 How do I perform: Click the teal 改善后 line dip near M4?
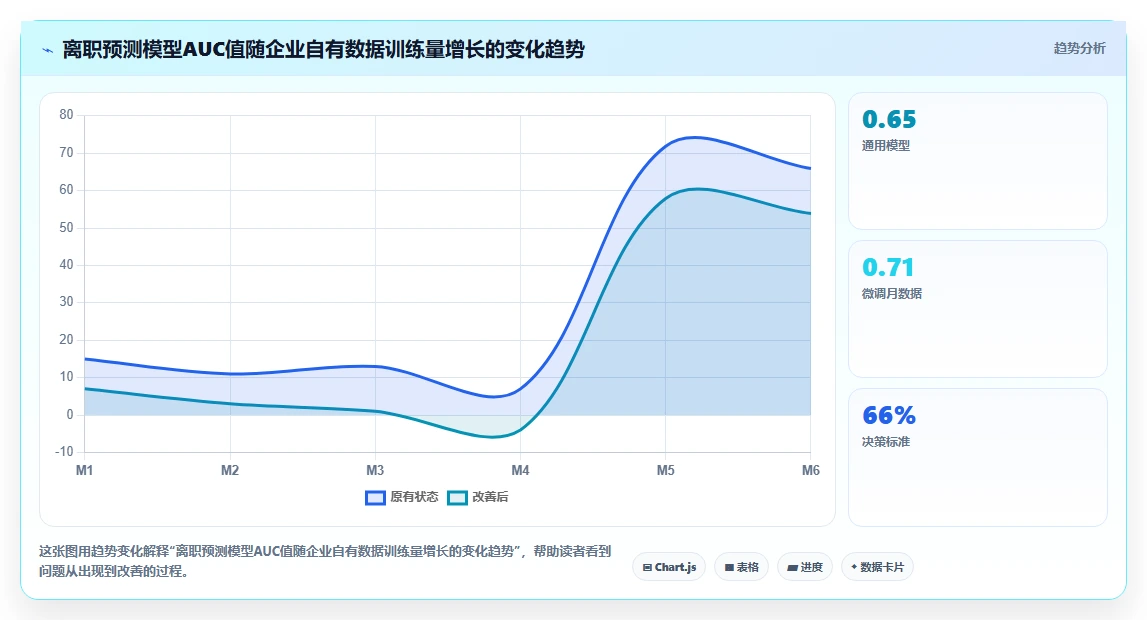[x=494, y=436]
